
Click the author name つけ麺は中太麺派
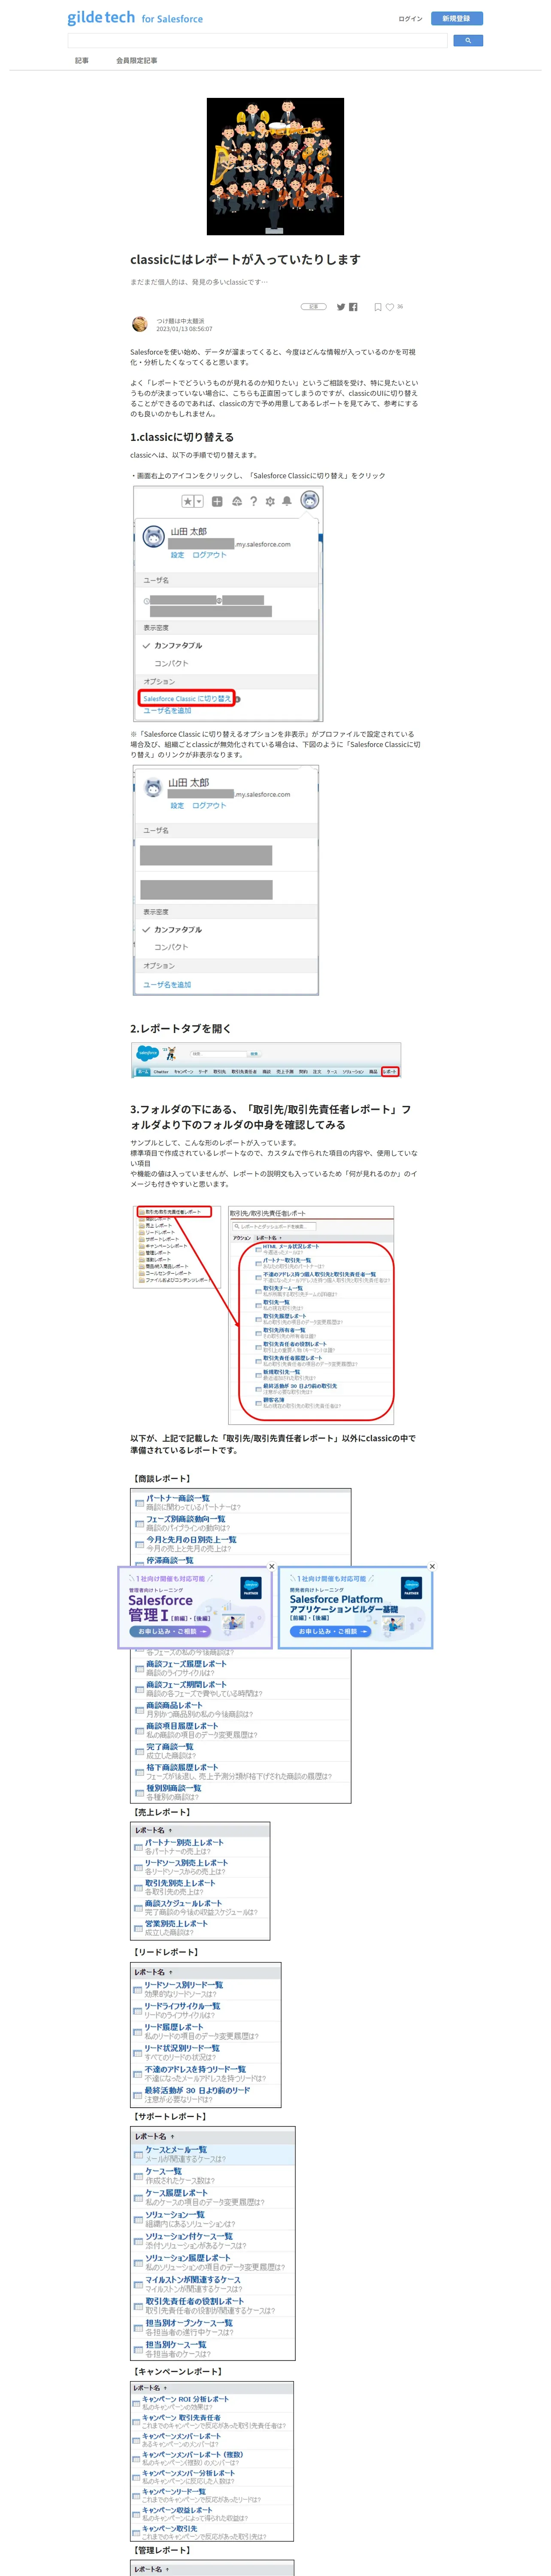pyautogui.click(x=180, y=321)
